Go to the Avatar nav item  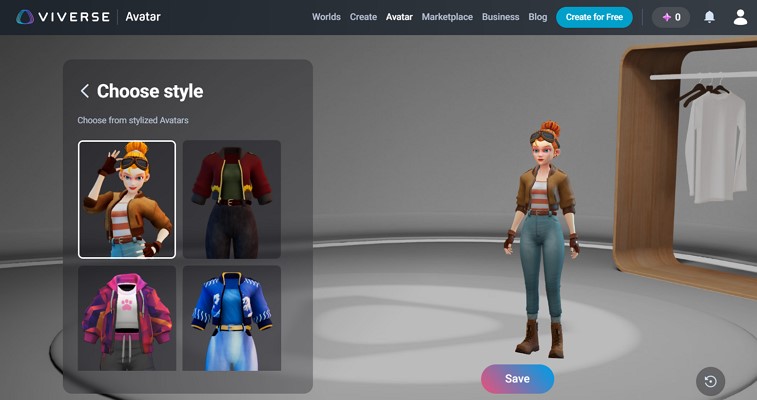pos(399,17)
